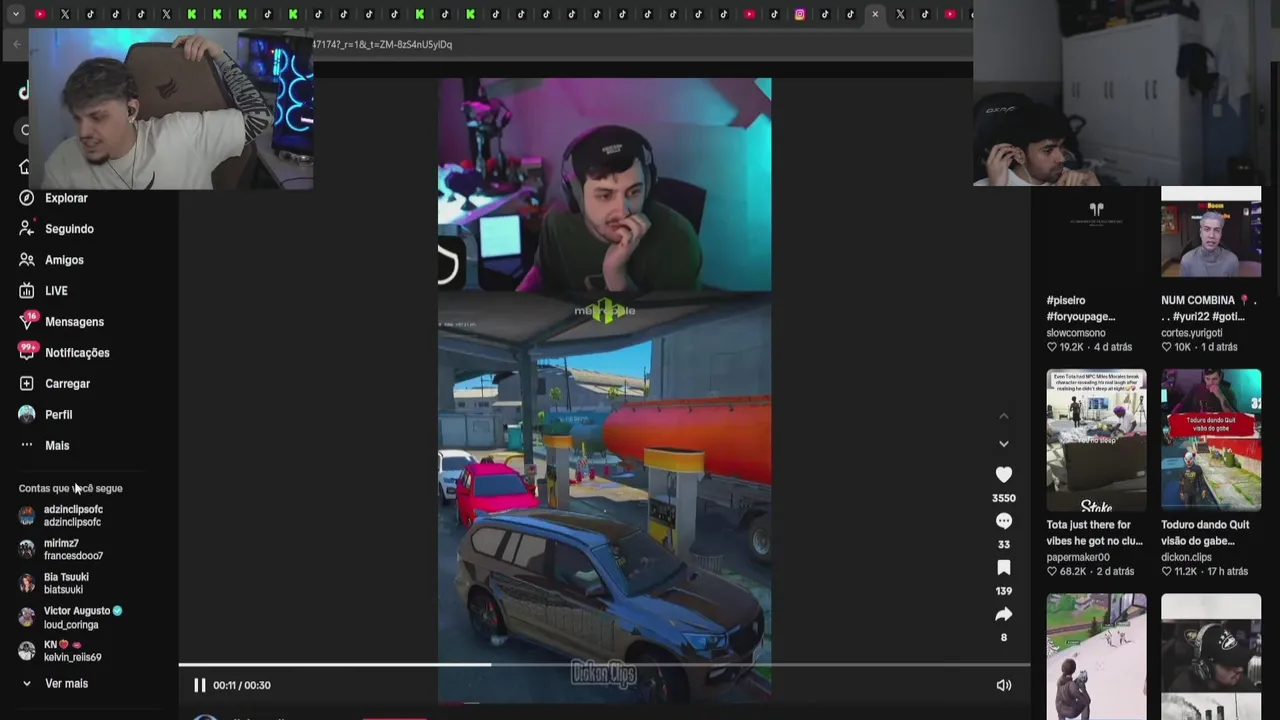Open Toduro dando Quit video thumbnail
This screenshot has width=1280, height=720.
click(x=1211, y=440)
